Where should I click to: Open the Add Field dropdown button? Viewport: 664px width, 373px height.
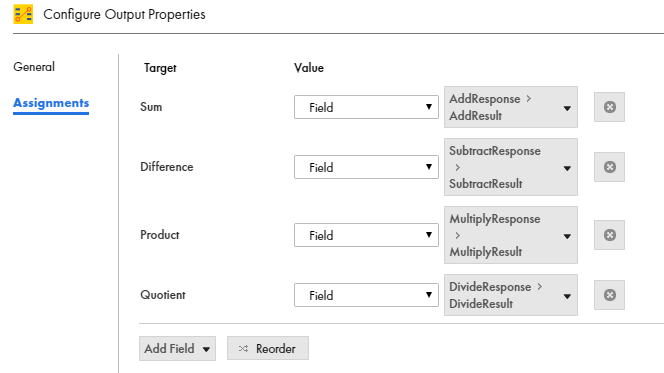177,348
